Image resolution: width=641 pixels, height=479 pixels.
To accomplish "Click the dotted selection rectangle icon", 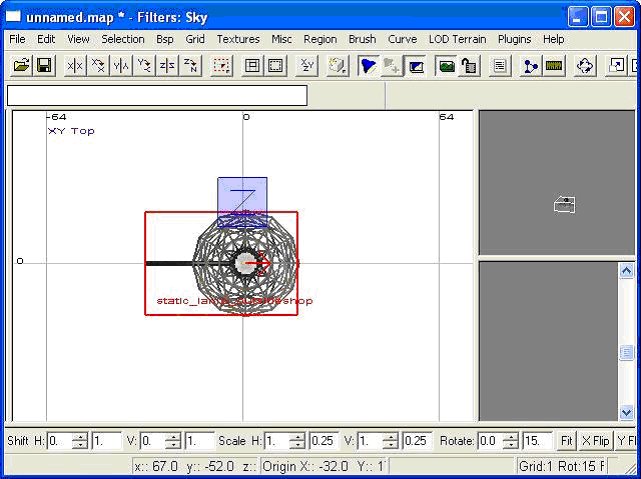I will [222, 66].
